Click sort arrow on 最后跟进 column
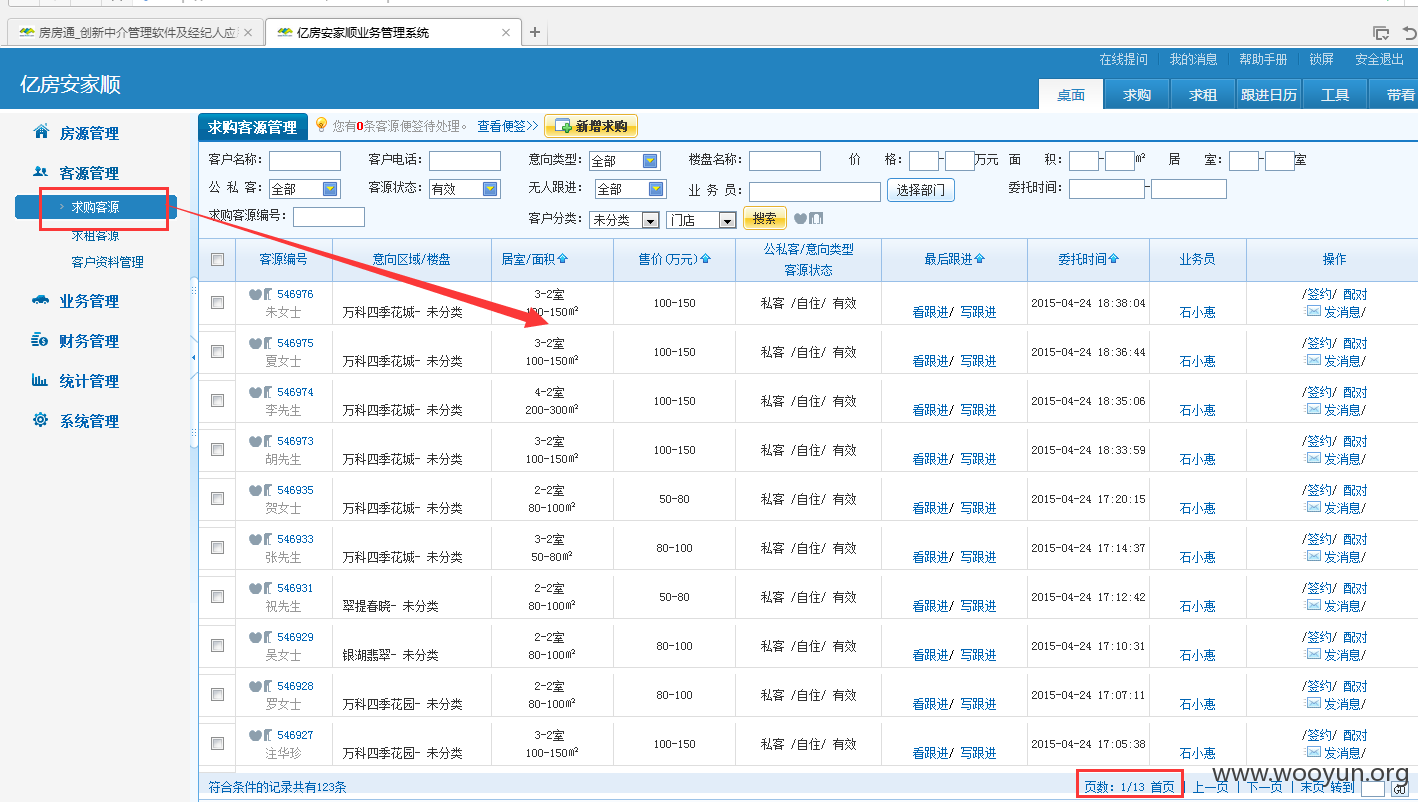 (979, 259)
